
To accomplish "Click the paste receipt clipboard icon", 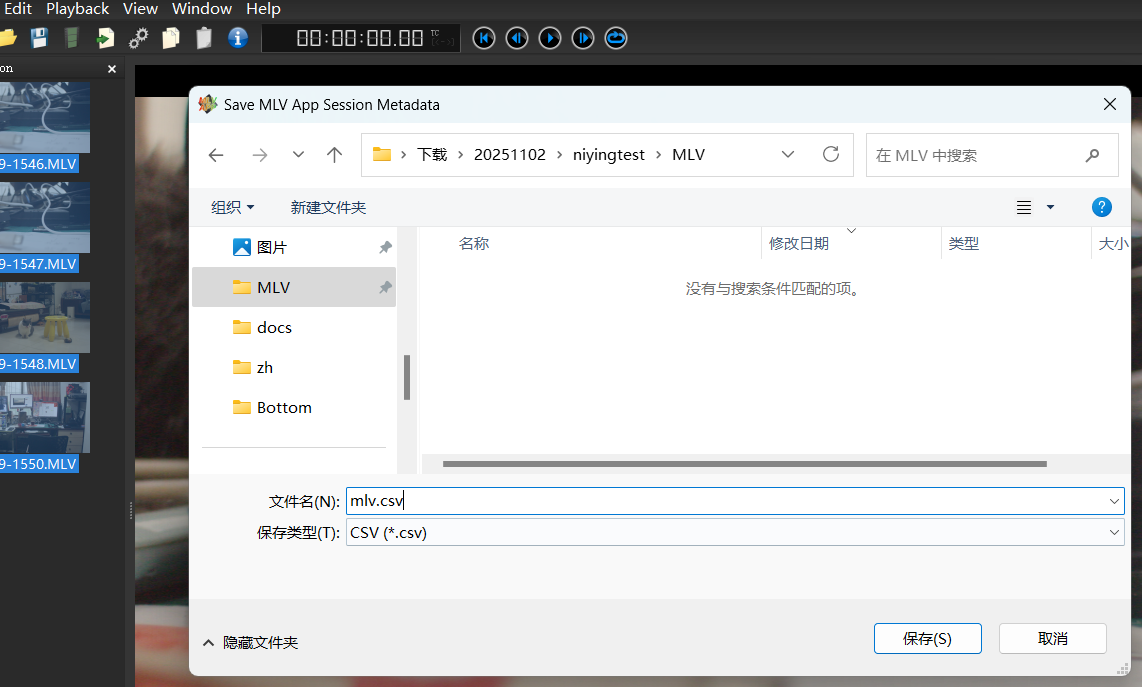I will (x=204, y=38).
